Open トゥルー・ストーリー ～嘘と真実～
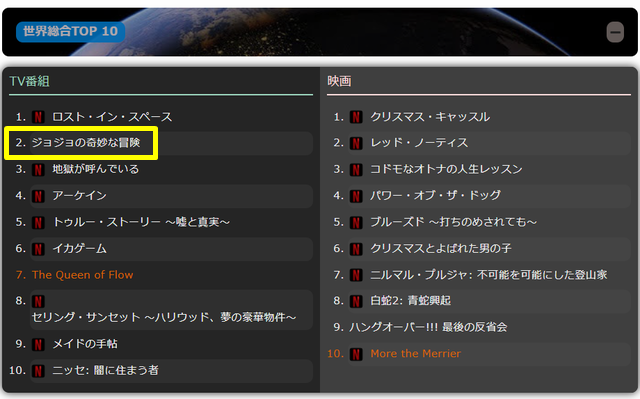Viewport: 640px width, 399px height. coord(141,222)
